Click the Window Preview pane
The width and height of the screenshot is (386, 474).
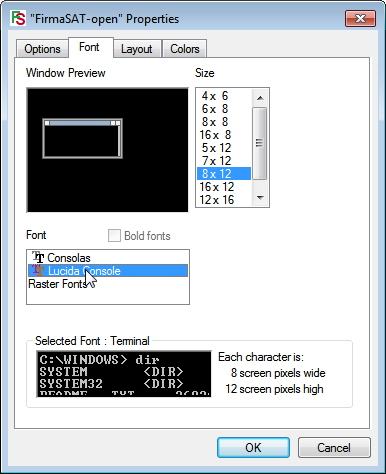coord(107,150)
